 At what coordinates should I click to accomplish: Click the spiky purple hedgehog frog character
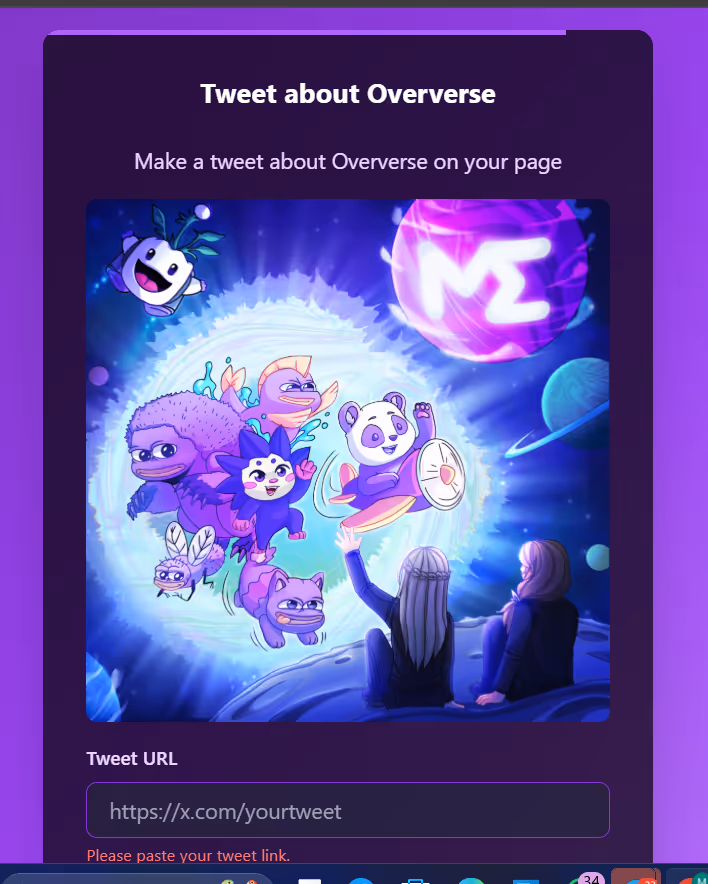[x=178, y=457]
